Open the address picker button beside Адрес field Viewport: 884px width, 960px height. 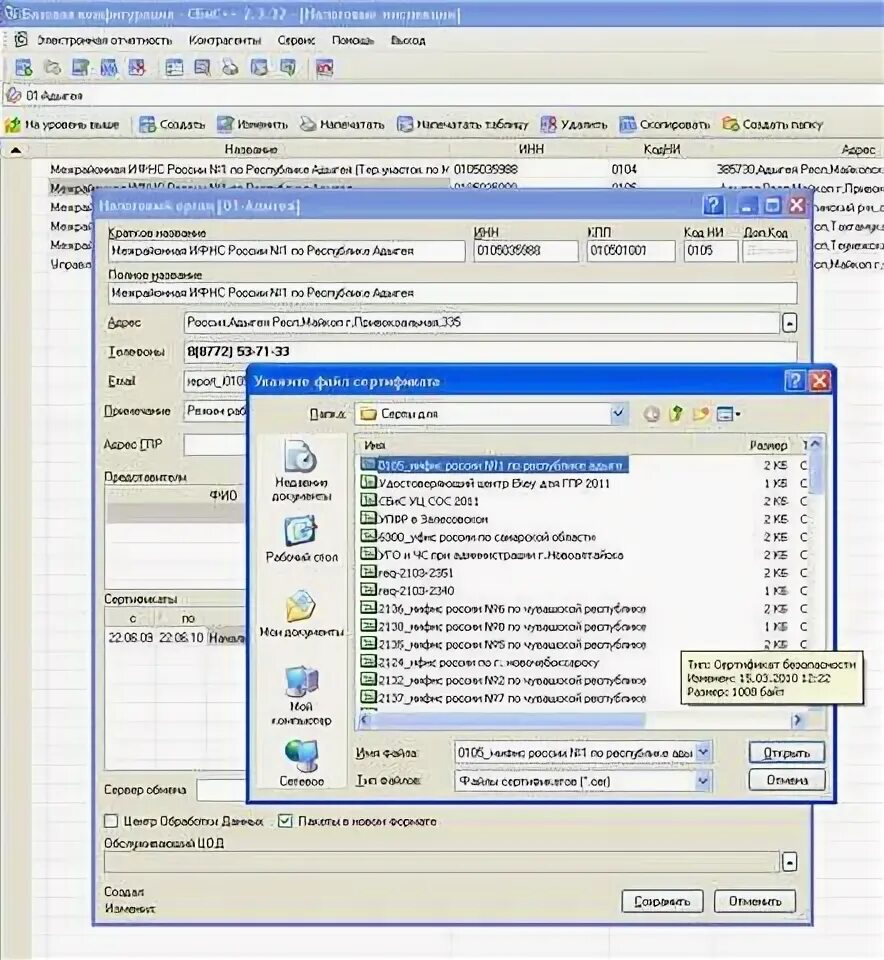click(790, 323)
